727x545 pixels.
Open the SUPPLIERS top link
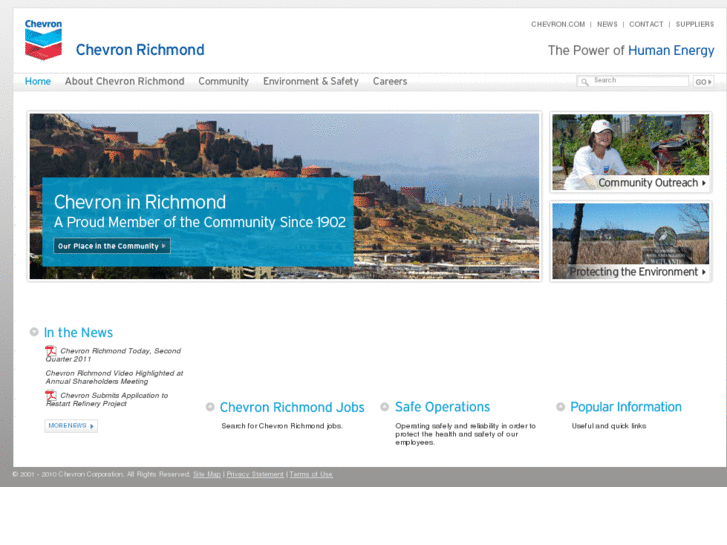coord(695,24)
